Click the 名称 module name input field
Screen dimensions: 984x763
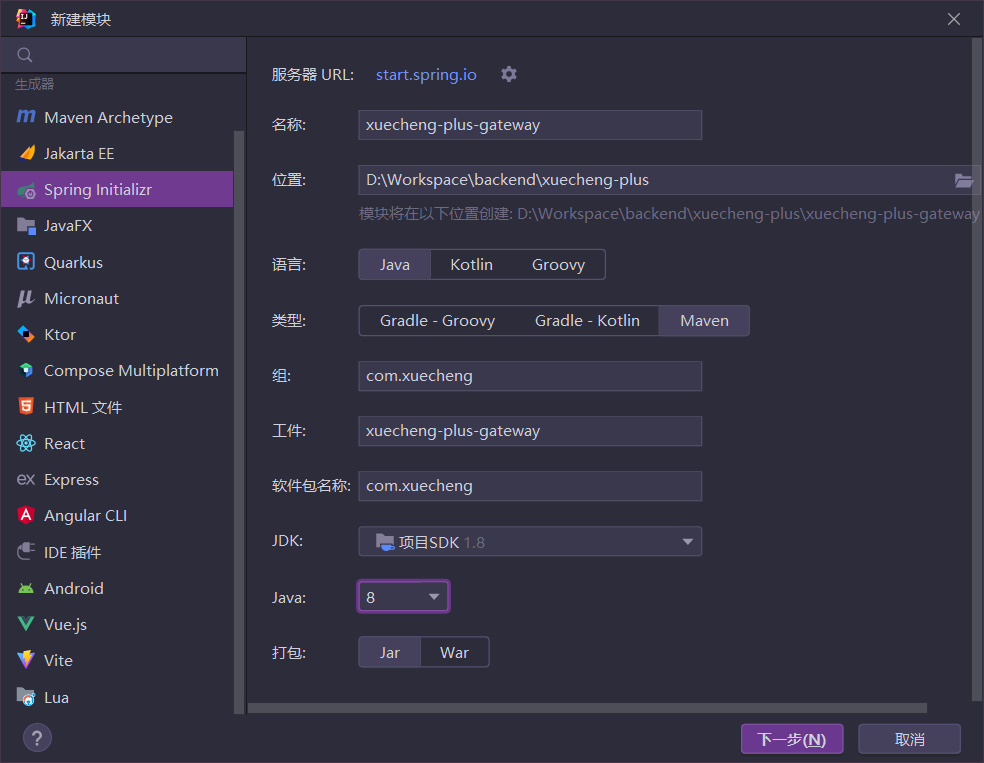click(x=530, y=125)
